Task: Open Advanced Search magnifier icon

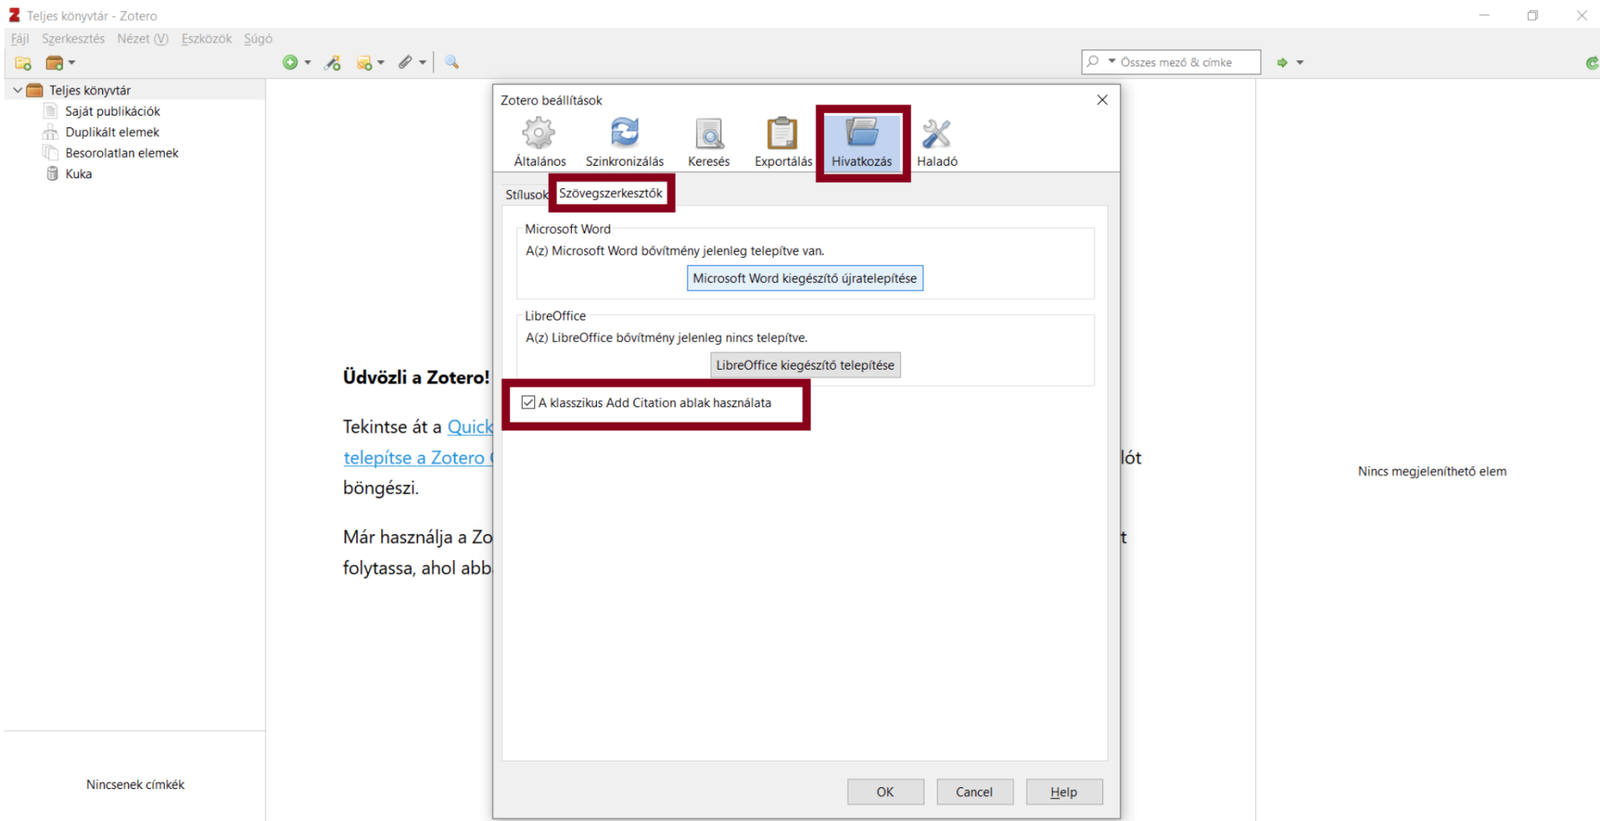Action: (452, 63)
